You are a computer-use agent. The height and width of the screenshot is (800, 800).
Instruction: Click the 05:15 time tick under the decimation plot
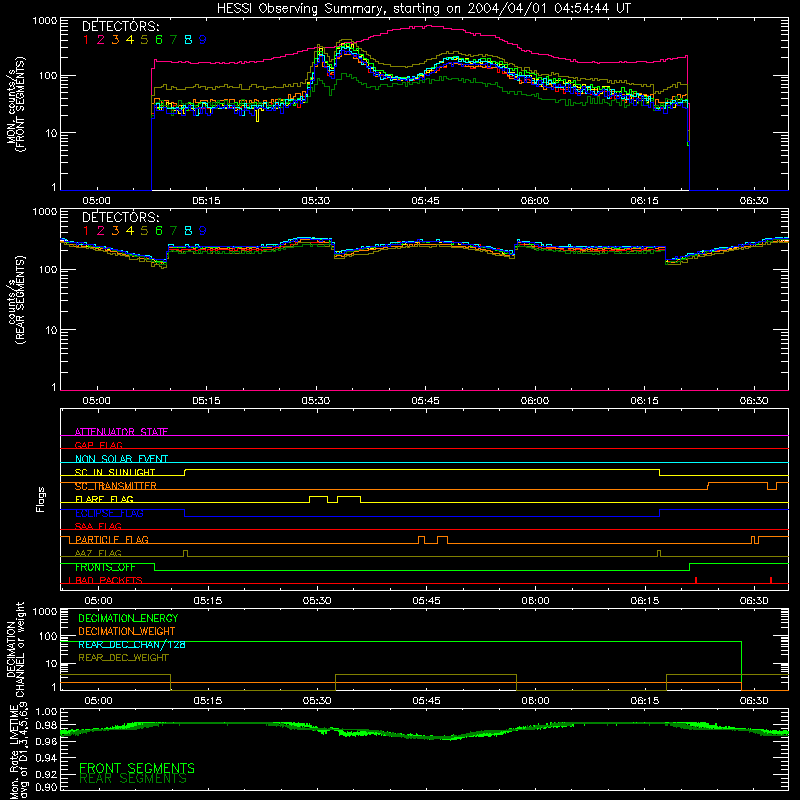point(208,701)
